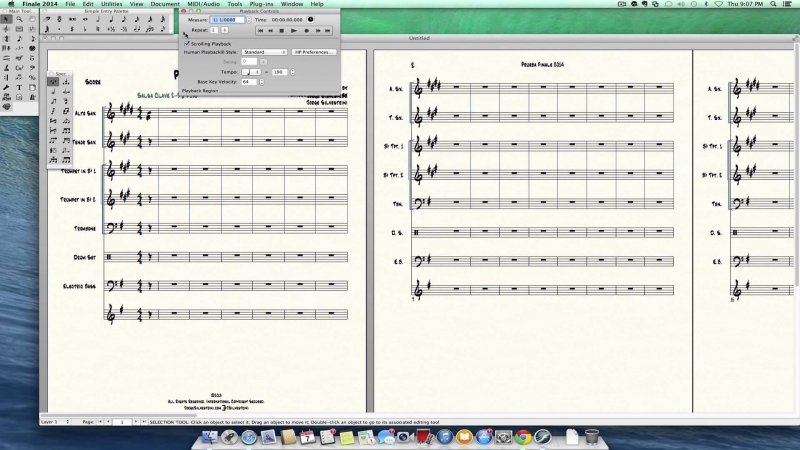Image resolution: width=800 pixels, height=450 pixels.
Task: Open the Tools menu
Action: click(235, 4)
